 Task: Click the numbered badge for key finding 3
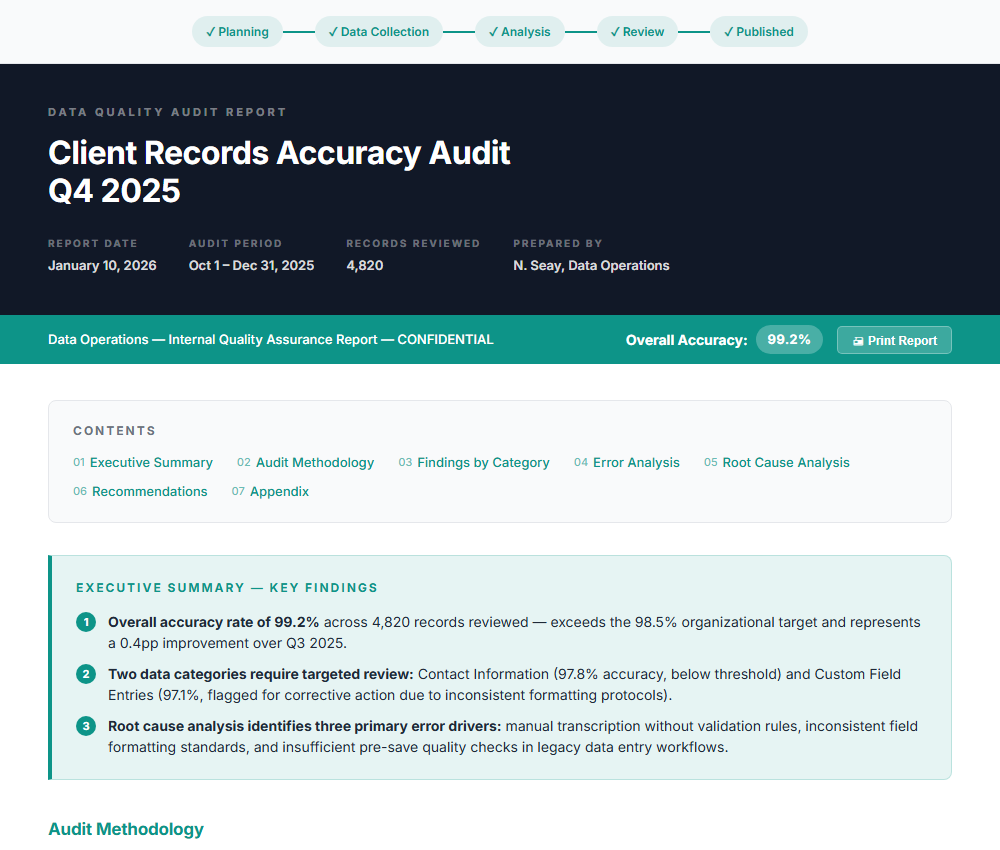click(x=86, y=726)
